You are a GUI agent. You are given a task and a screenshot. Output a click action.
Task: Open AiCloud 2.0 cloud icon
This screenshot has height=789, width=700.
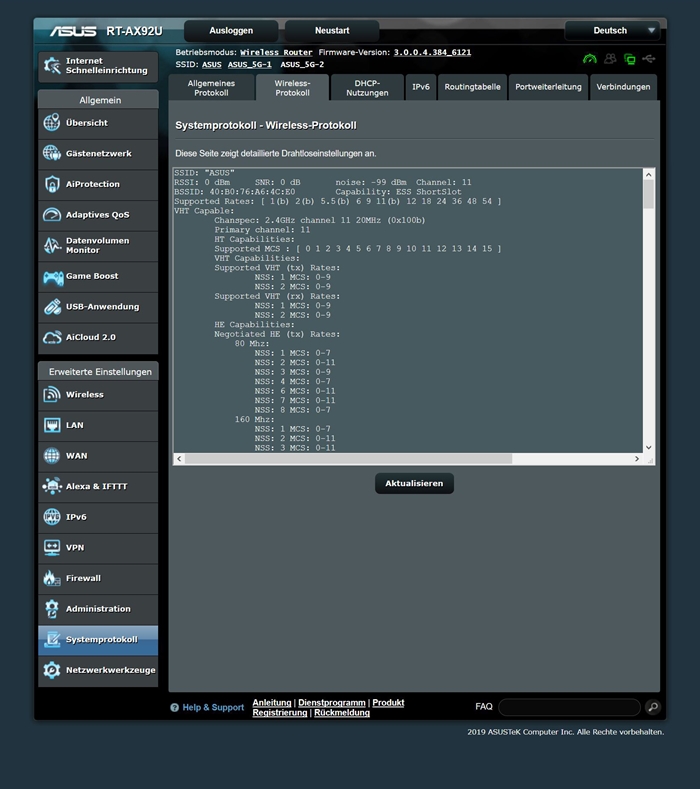(x=52, y=337)
